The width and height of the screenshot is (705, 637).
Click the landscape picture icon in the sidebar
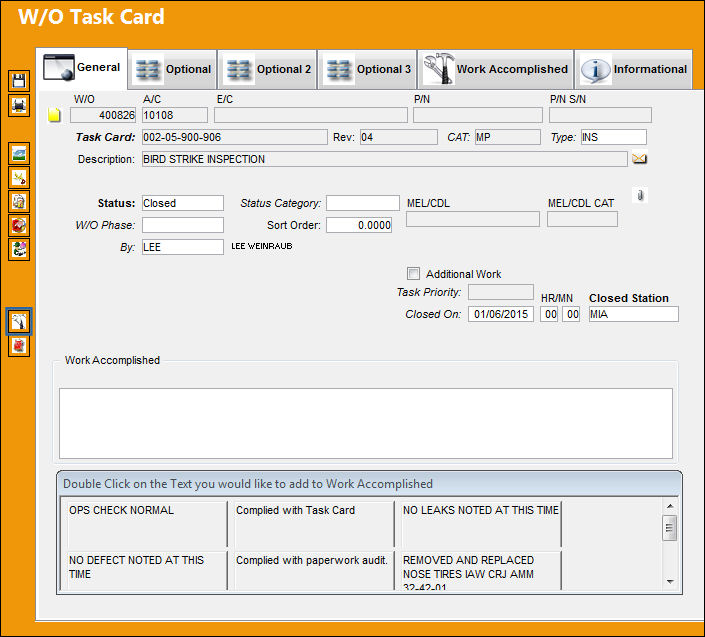click(x=19, y=154)
